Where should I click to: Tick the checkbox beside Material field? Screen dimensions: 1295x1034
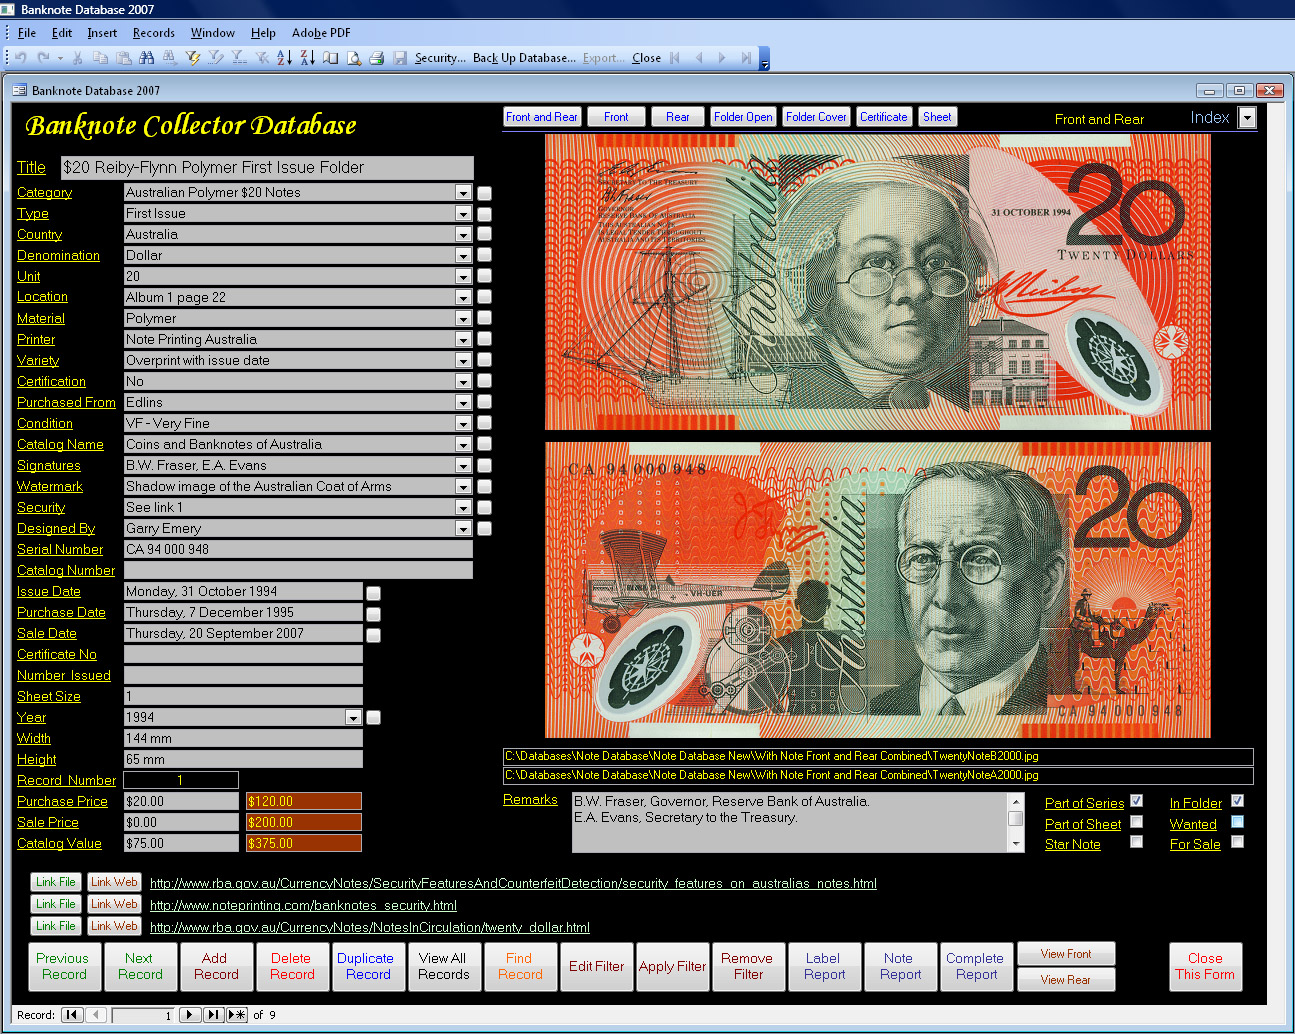tap(484, 319)
